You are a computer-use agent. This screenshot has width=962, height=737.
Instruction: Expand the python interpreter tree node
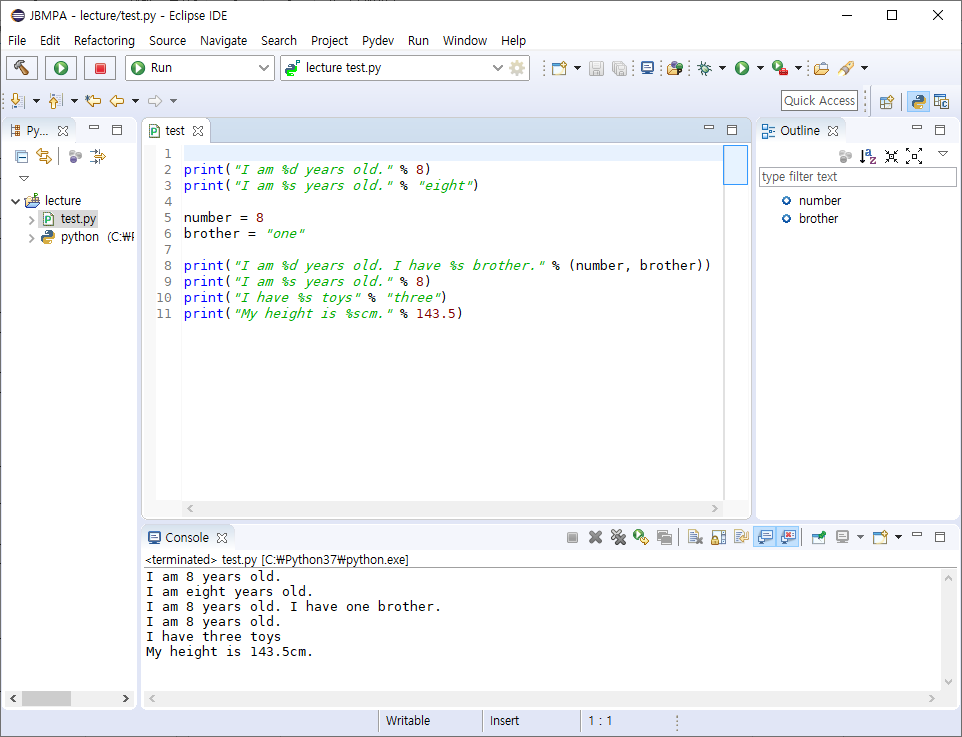31,237
